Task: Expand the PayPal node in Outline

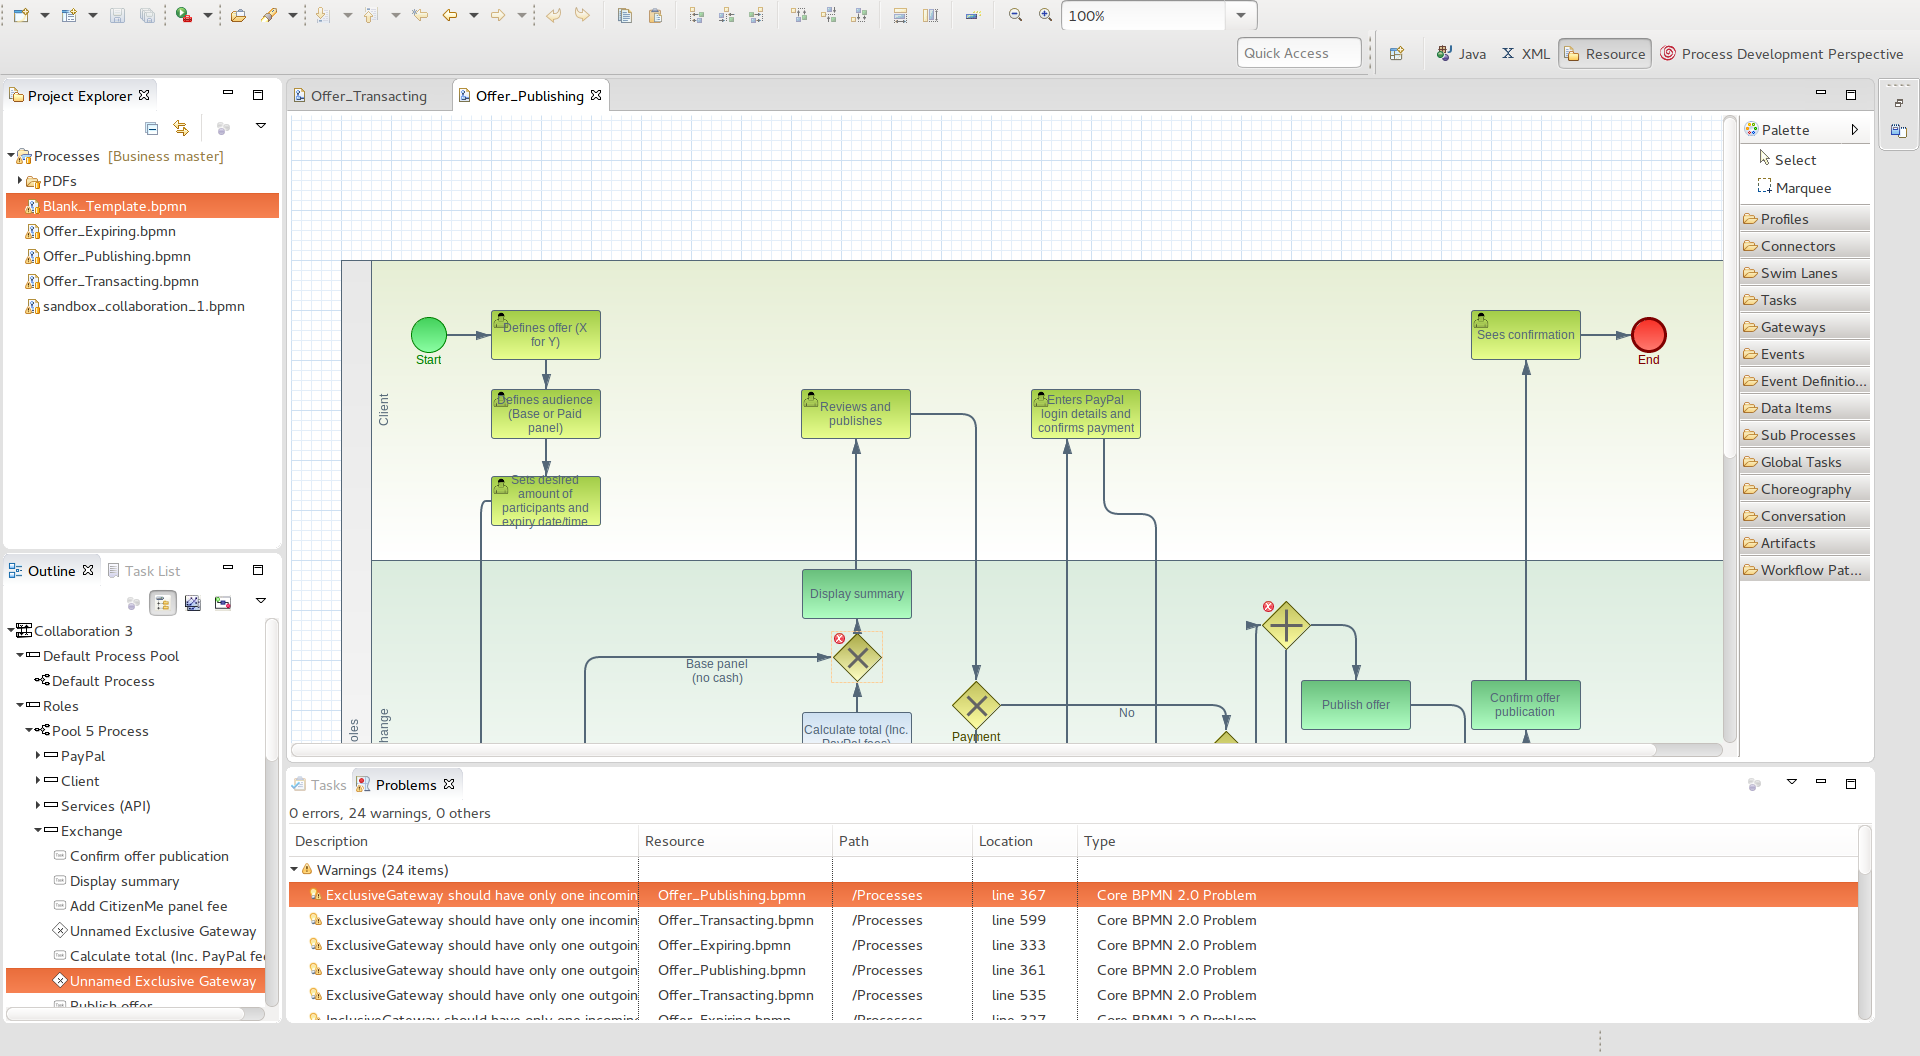Action: point(38,755)
